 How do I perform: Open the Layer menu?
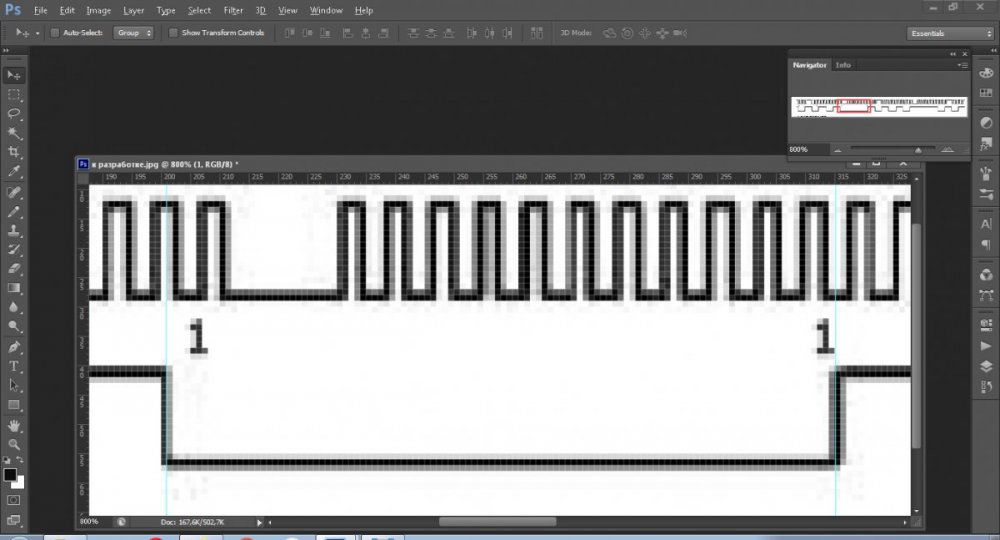133,10
